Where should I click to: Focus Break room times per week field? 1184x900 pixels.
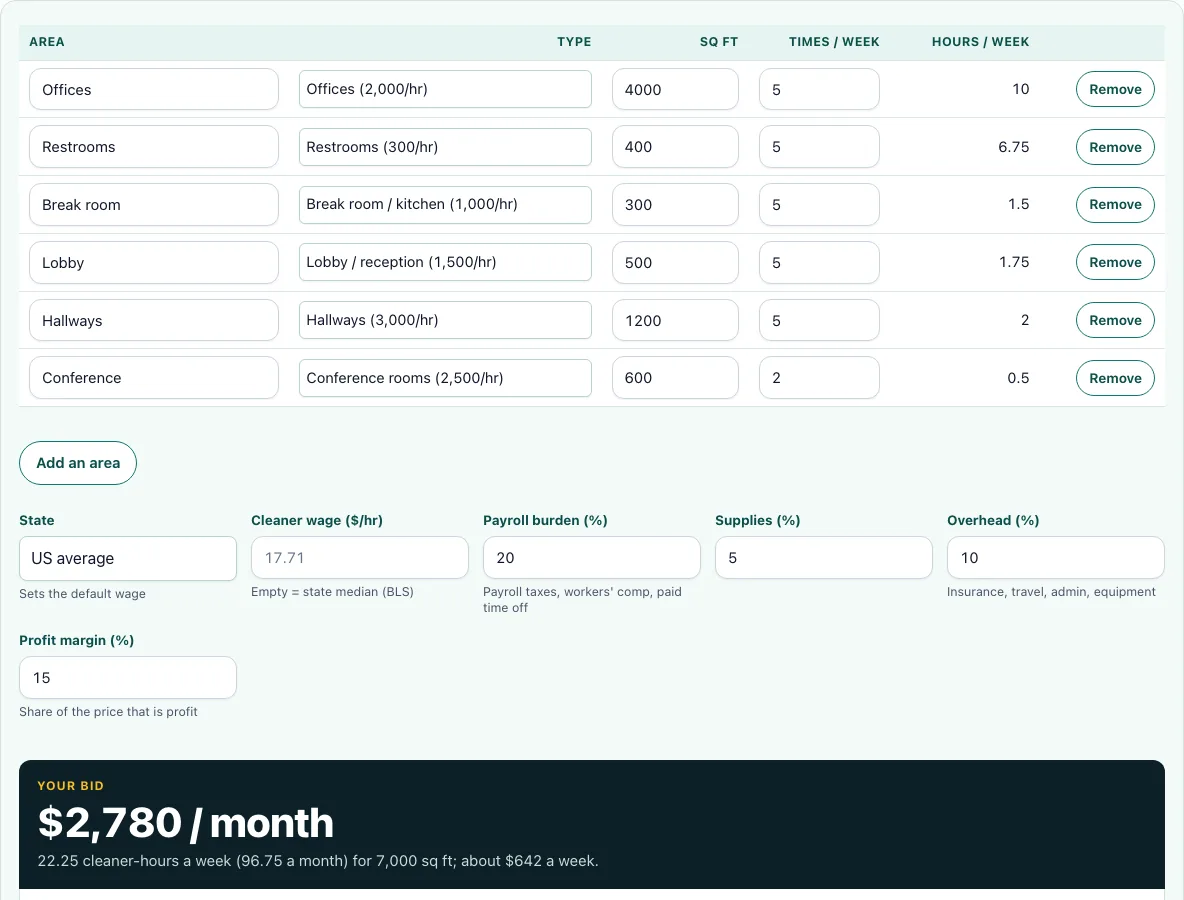819,205
